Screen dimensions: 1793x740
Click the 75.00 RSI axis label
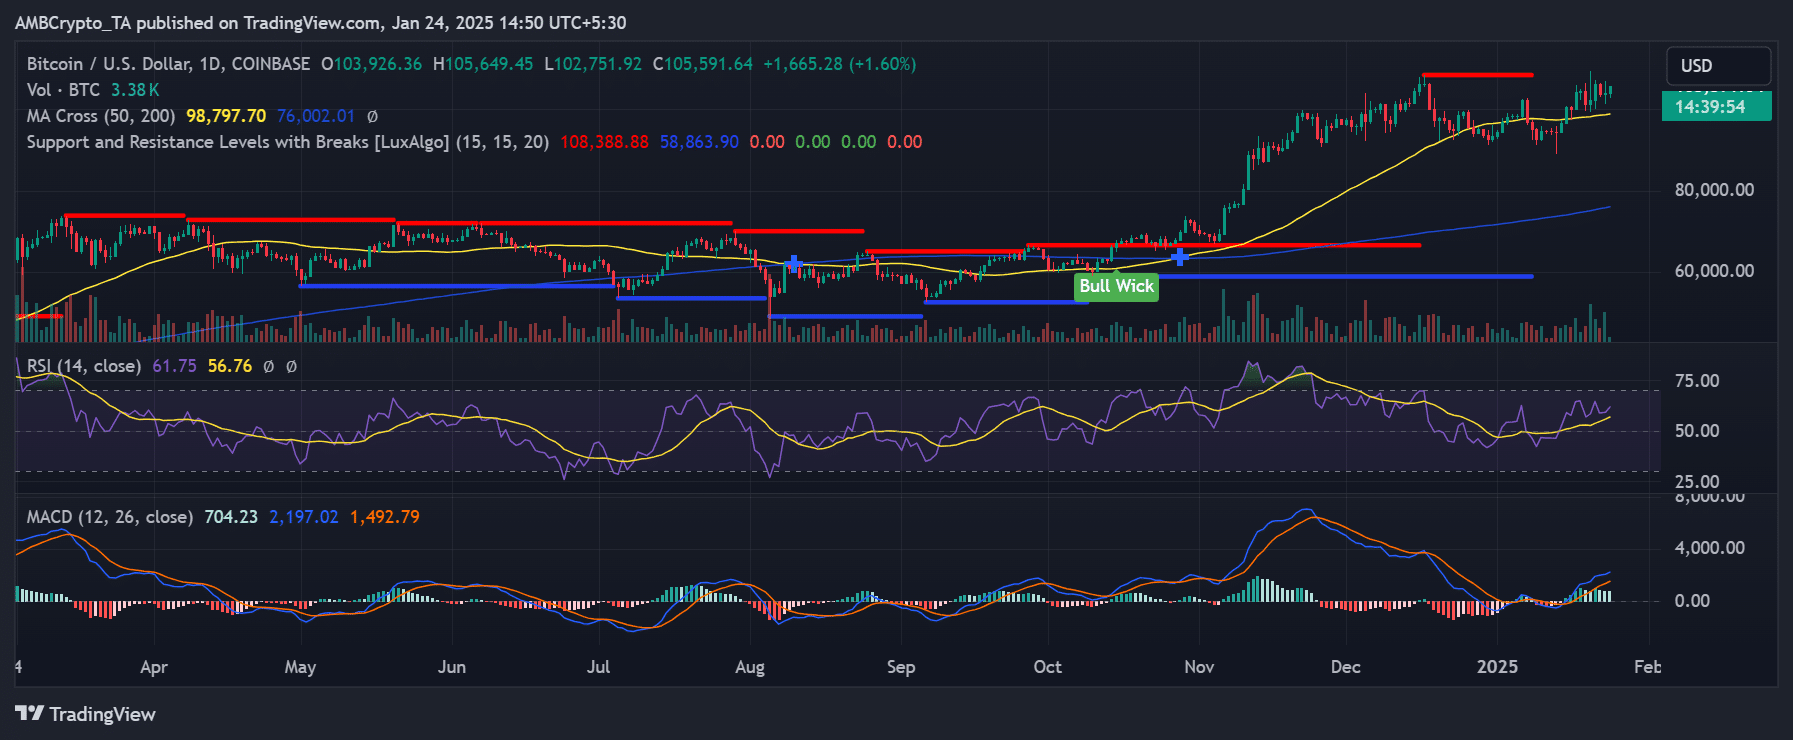click(x=1697, y=381)
